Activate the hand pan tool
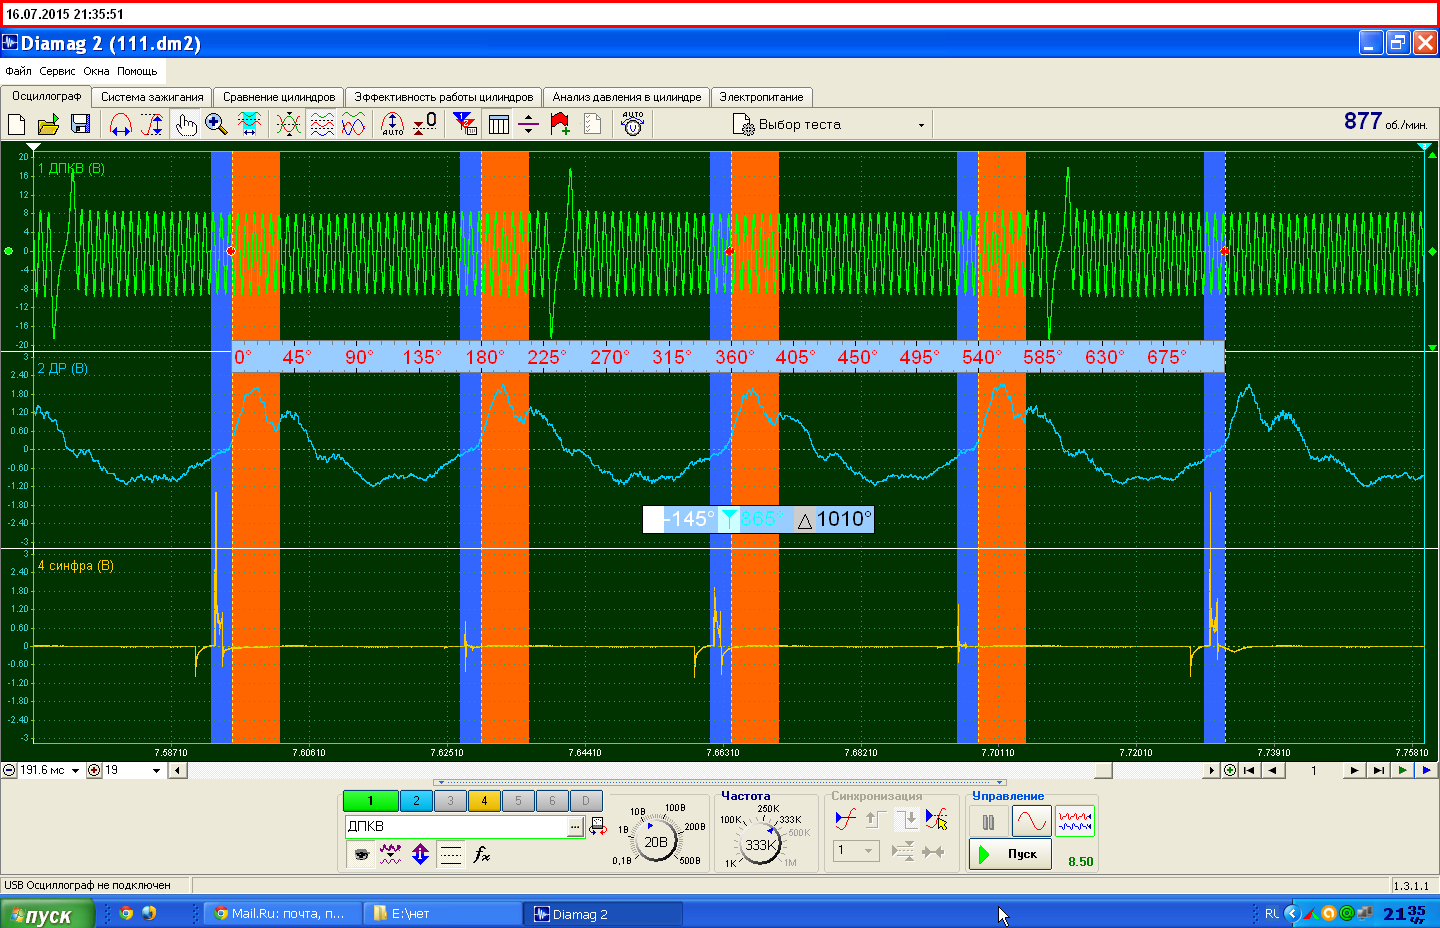This screenshot has width=1440, height=928. coord(186,124)
